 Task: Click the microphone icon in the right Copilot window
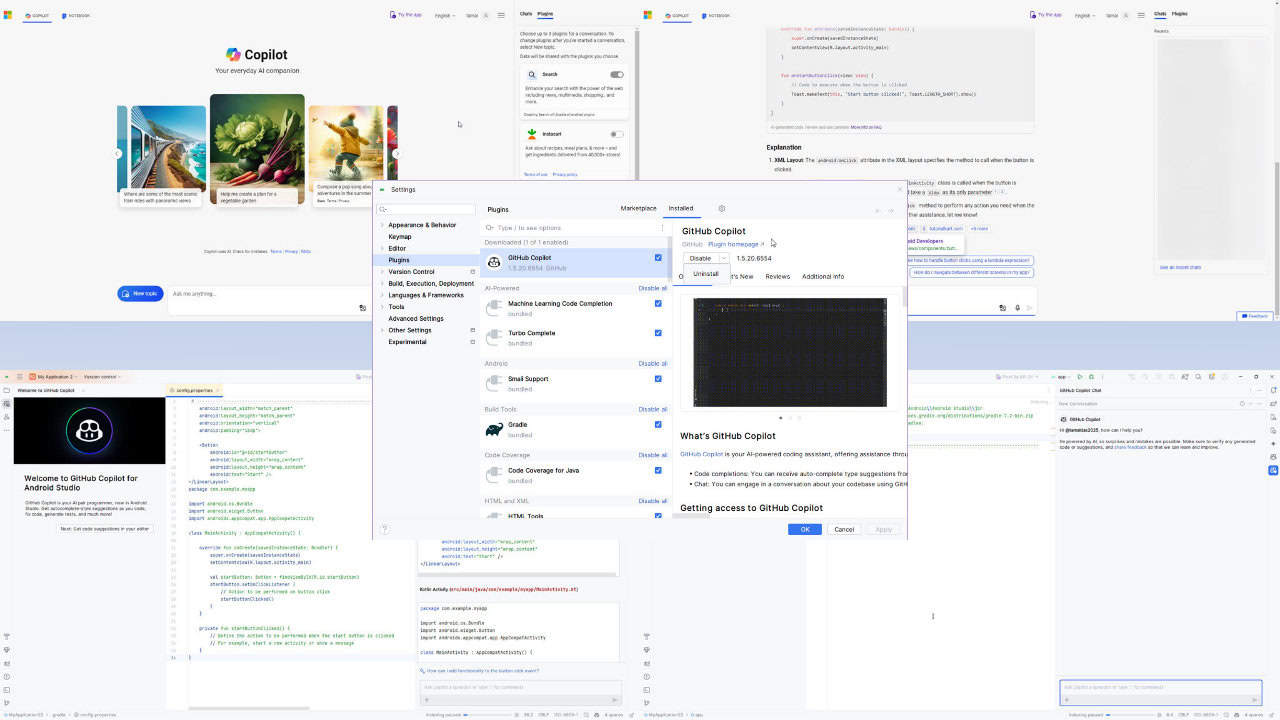[1017, 308]
